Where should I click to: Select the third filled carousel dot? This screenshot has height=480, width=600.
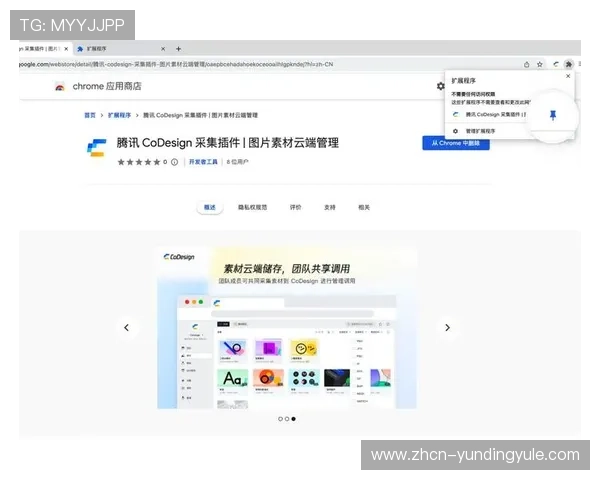[293, 419]
